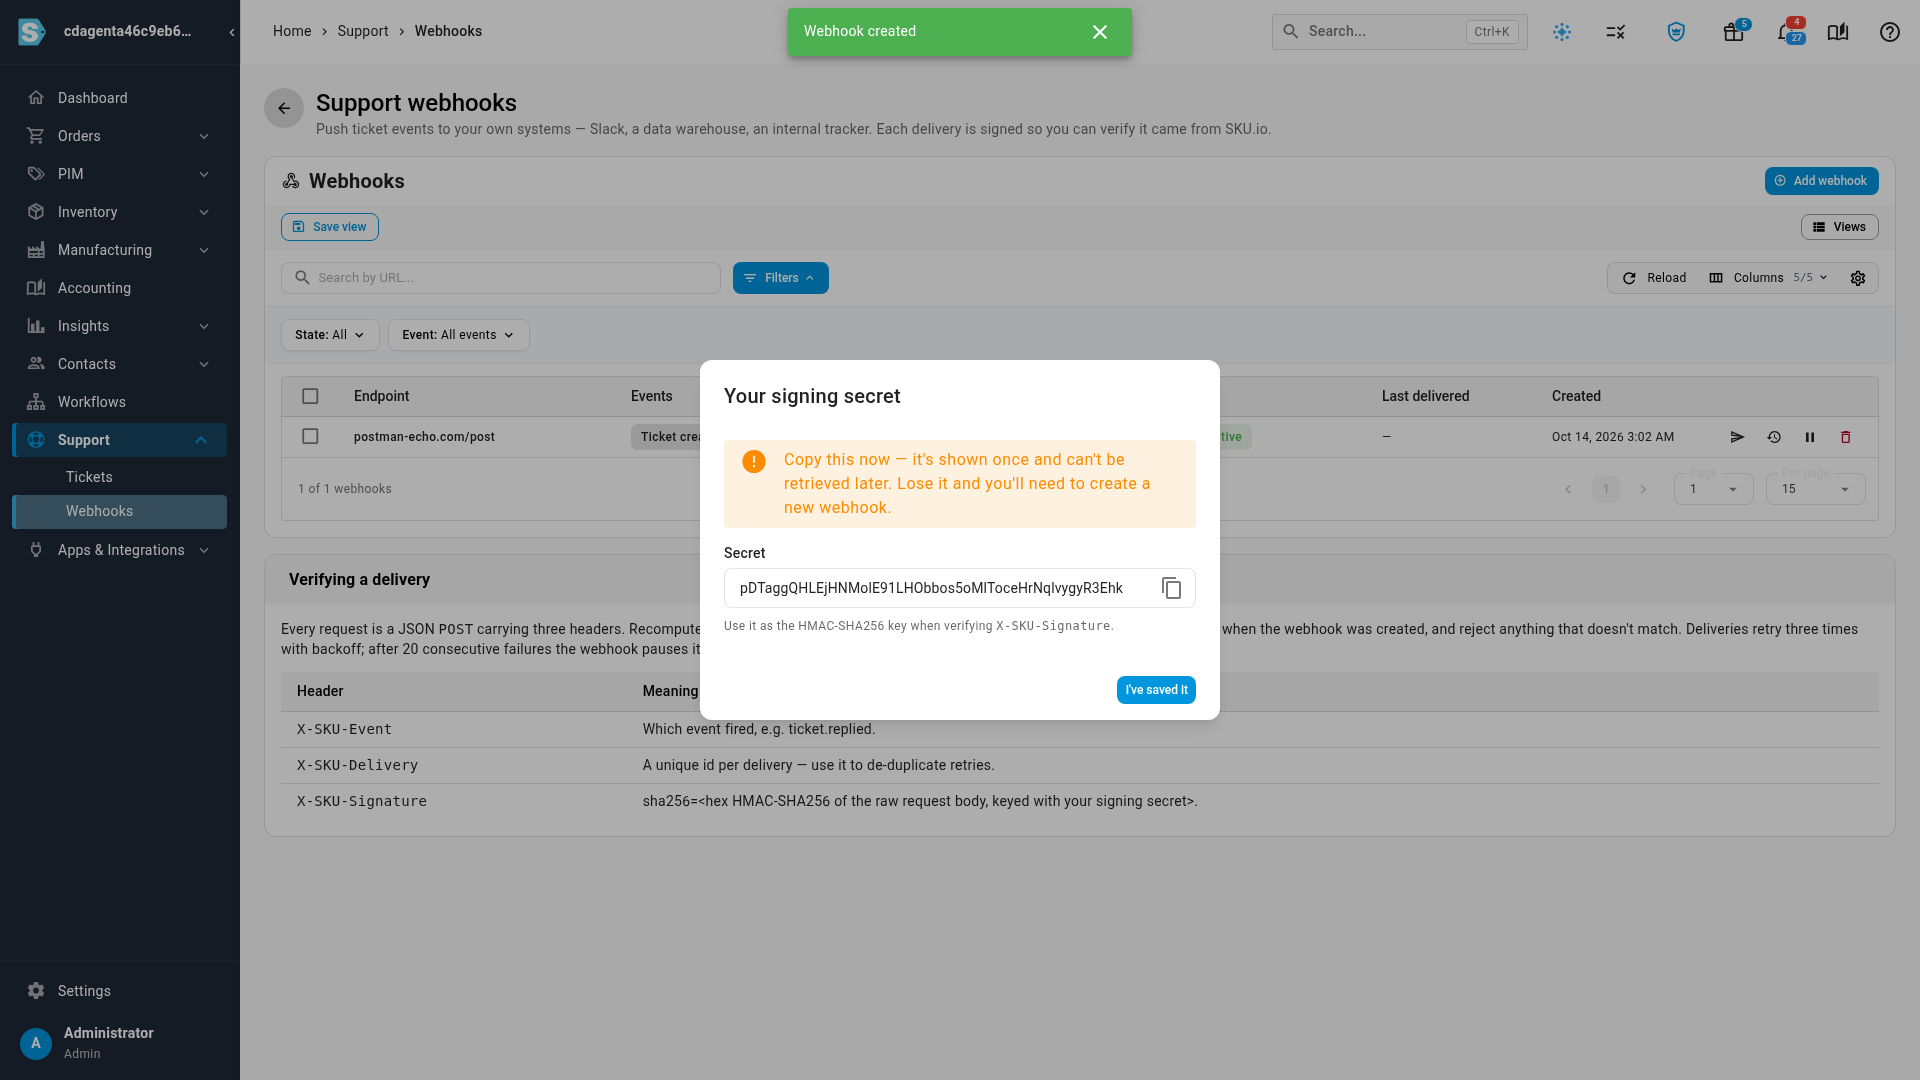This screenshot has height=1080, width=1920.
Task: Open Accounting in the sidebar
Action: 119,288
